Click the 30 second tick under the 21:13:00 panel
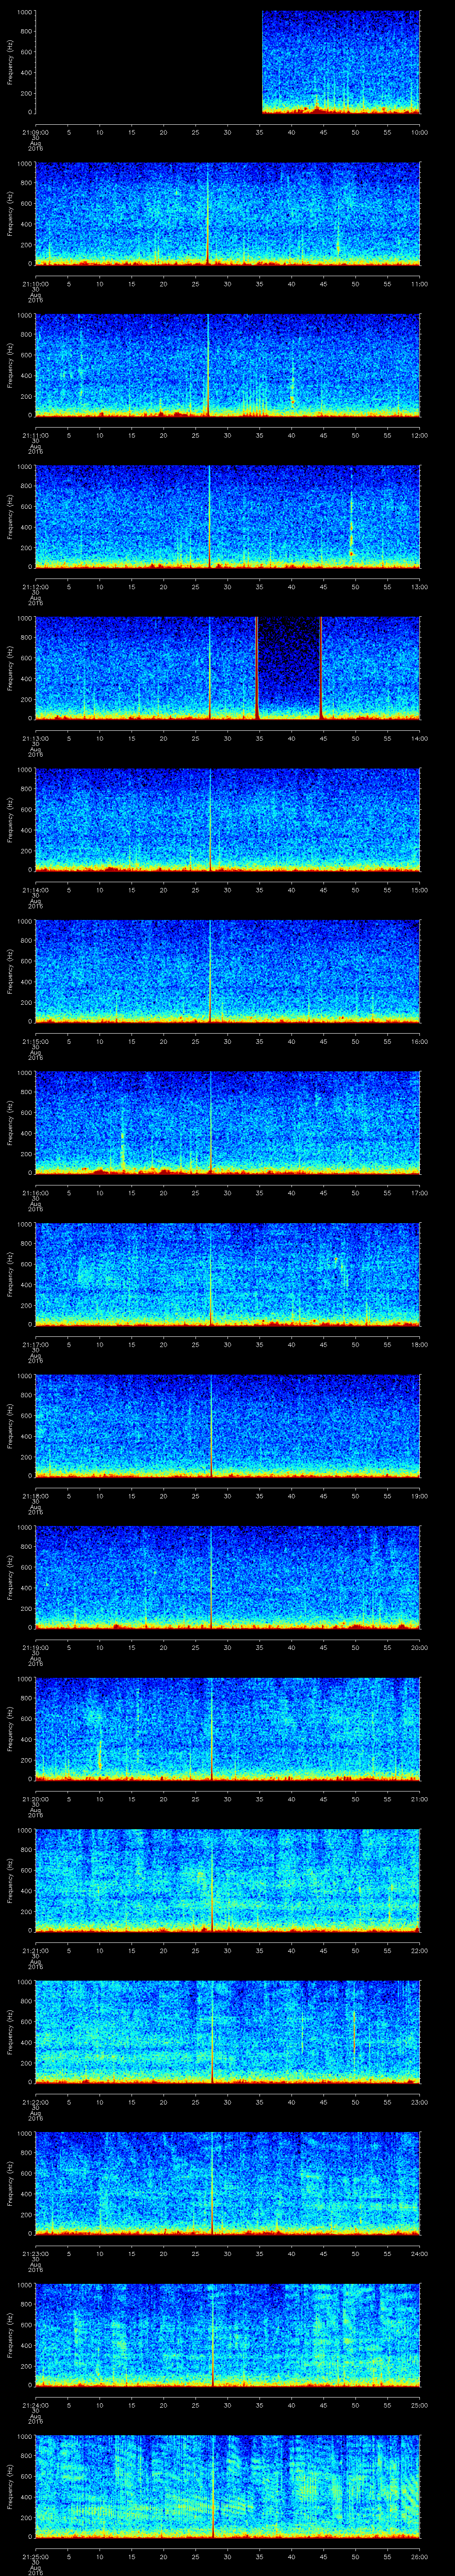The height and width of the screenshot is (2576, 455). (x=228, y=738)
